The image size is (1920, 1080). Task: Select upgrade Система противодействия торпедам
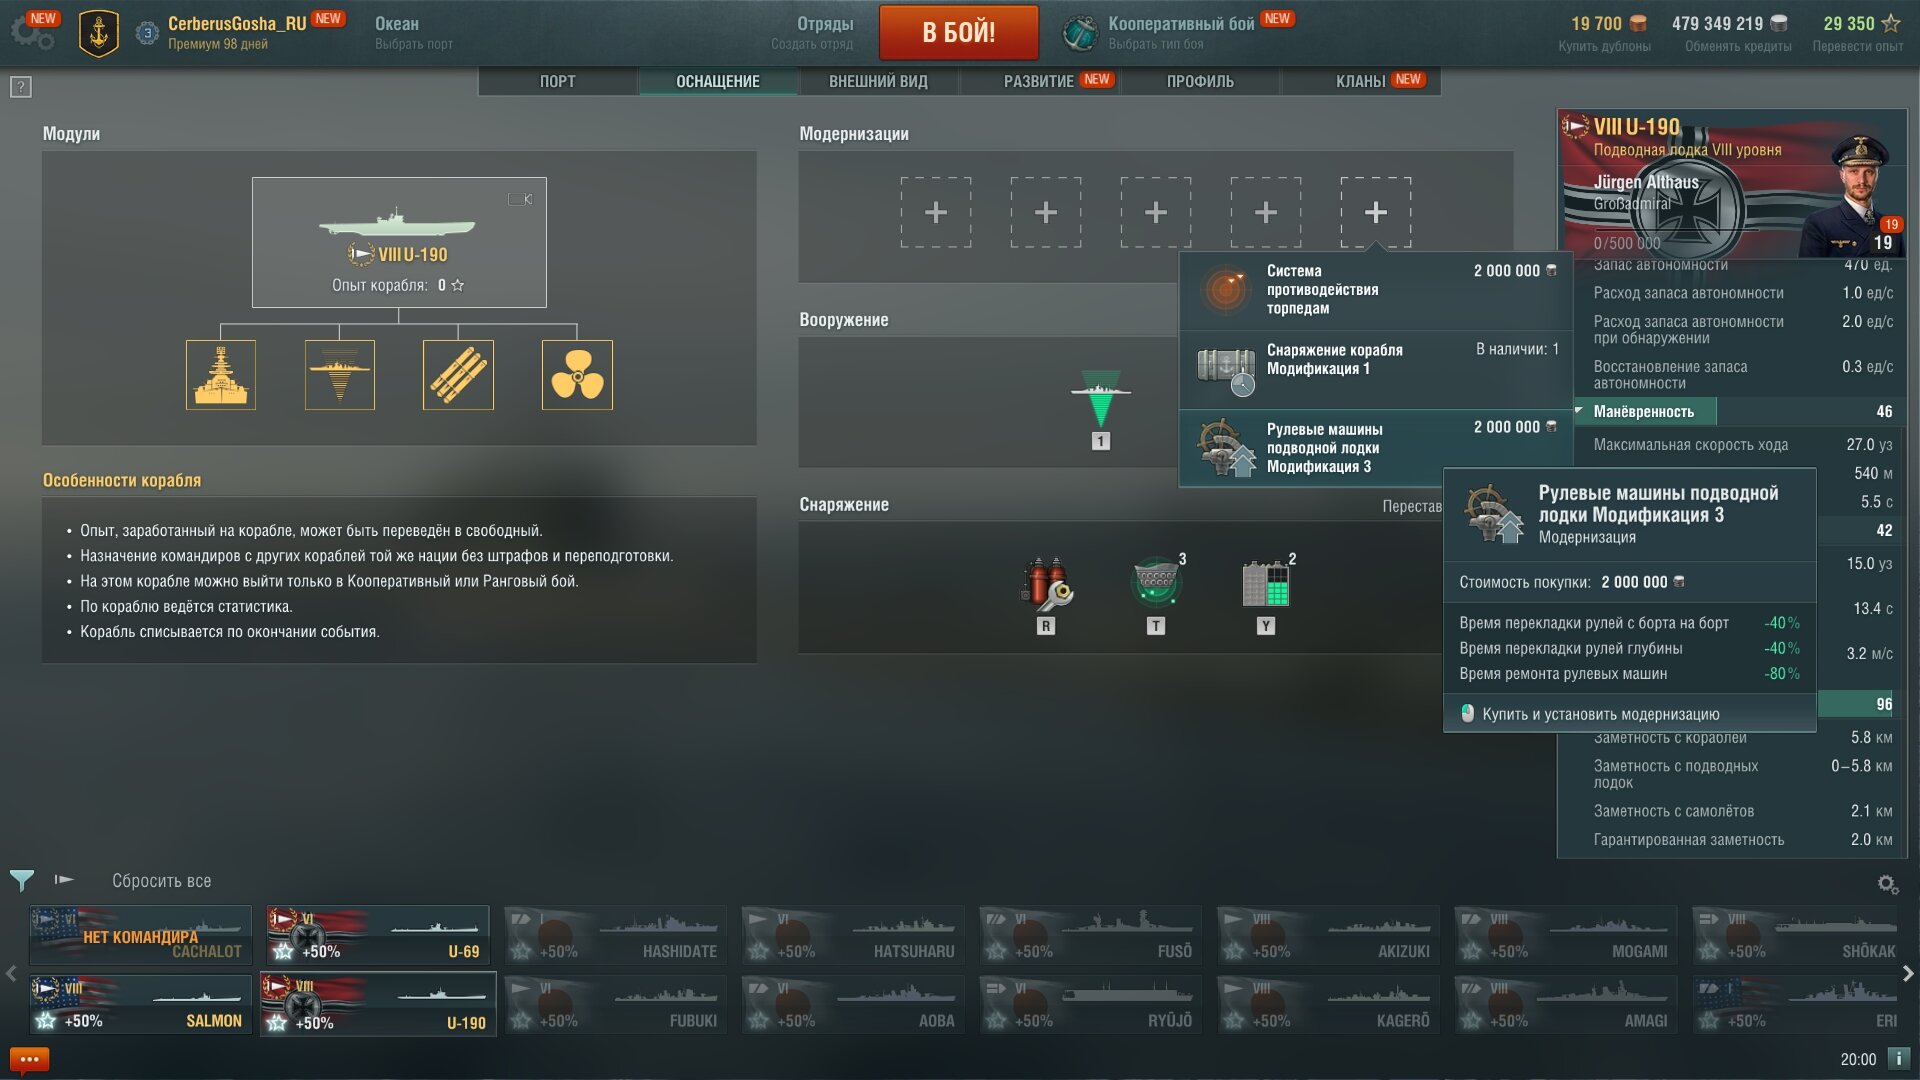point(1376,290)
